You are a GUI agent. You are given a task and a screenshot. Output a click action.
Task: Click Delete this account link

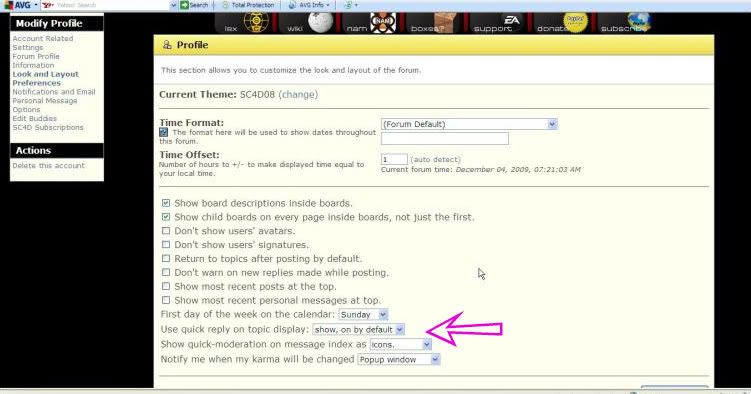pyautogui.click(x=48, y=165)
